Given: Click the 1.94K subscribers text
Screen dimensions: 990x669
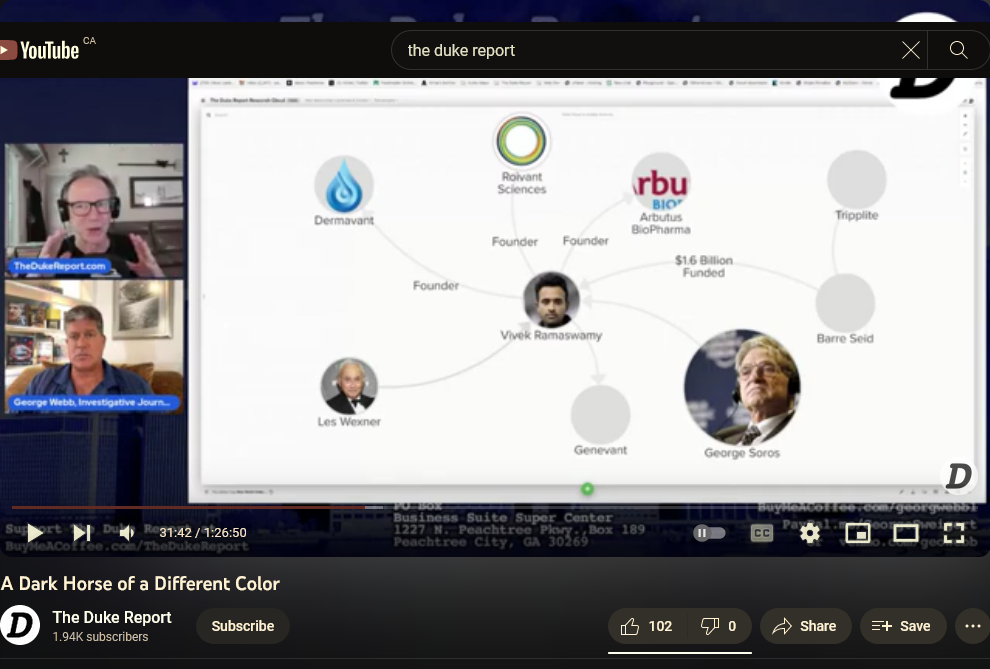Looking at the screenshot, I should pyautogui.click(x=100, y=637).
